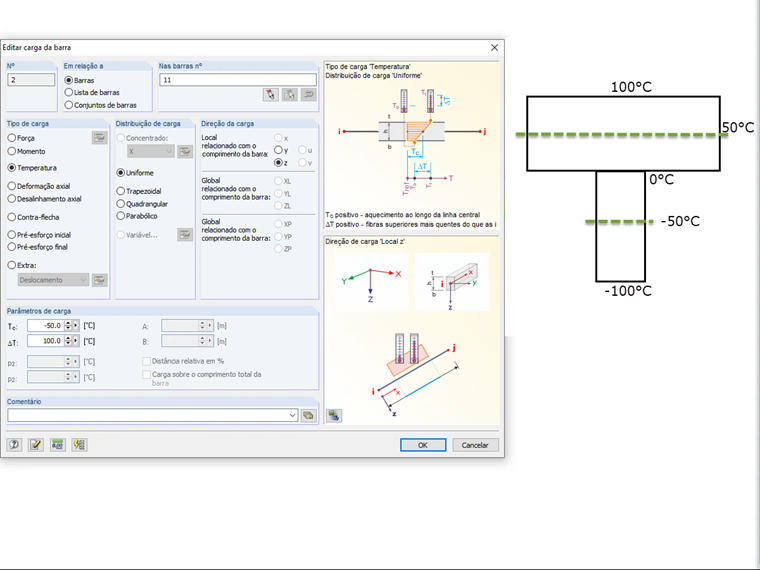The width and height of the screenshot is (760, 570).
Task: Expand the Comentário dropdown arrow
Action: [x=292, y=415]
